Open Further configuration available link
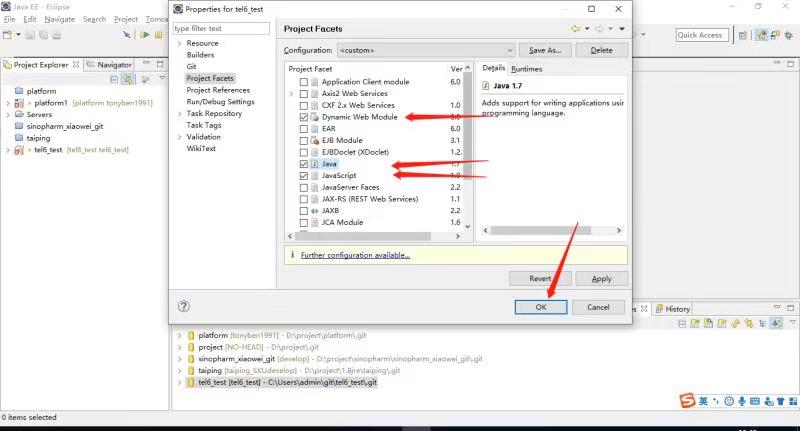800x431 pixels. coord(355,255)
